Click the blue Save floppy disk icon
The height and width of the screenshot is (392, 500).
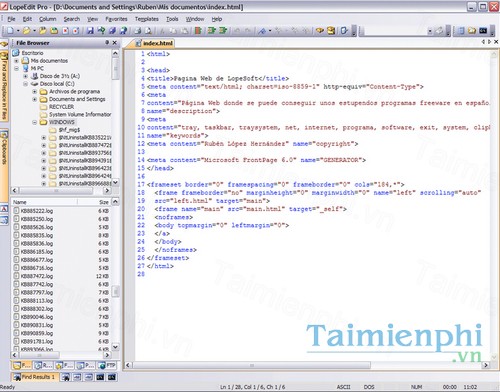click(90, 31)
